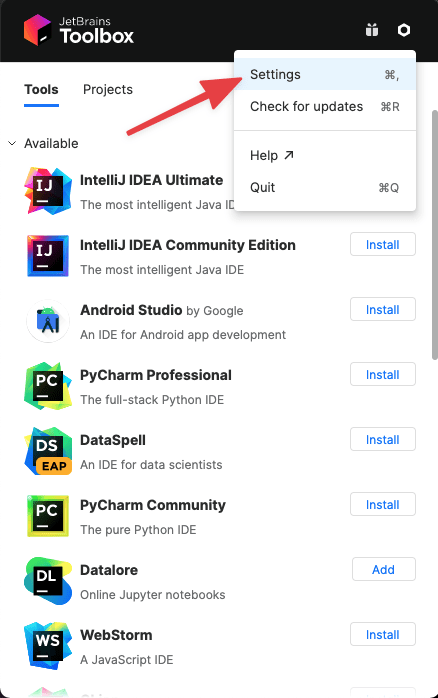Select Check for updates menu entry
Viewport: 438px width, 698px height.
pyautogui.click(x=325, y=106)
